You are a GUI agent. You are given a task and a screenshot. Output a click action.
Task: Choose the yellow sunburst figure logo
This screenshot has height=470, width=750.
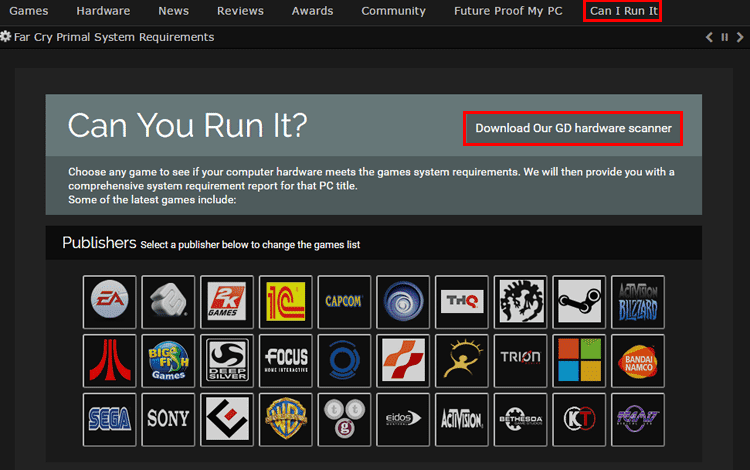pyautogui.click(x=462, y=361)
